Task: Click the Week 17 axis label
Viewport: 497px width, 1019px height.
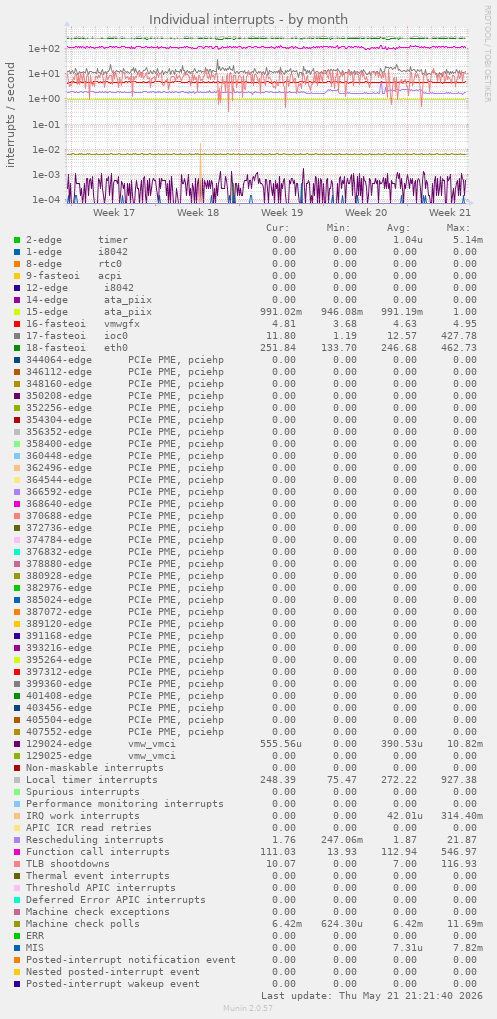Action: (114, 213)
